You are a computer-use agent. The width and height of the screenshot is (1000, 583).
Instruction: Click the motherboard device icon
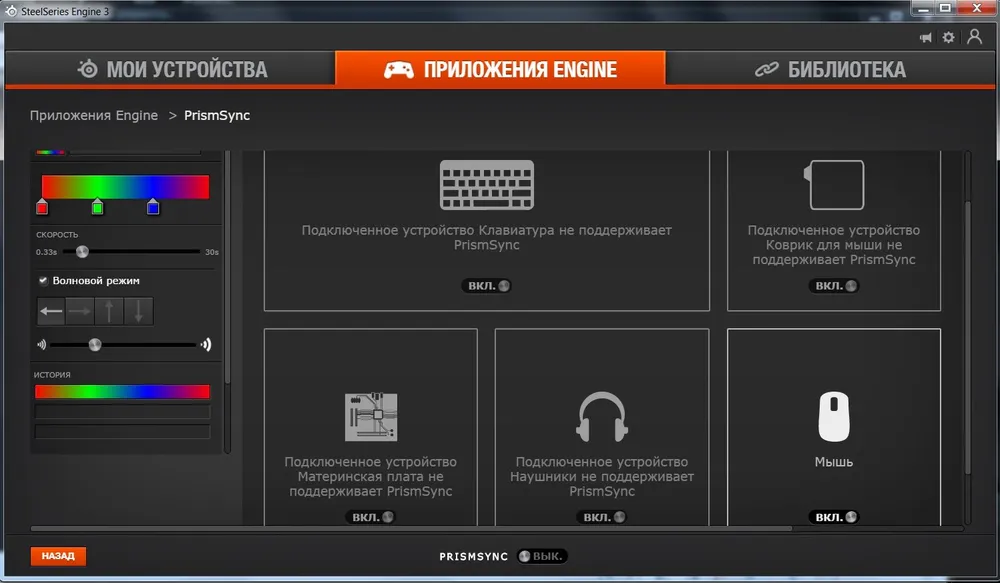371,417
